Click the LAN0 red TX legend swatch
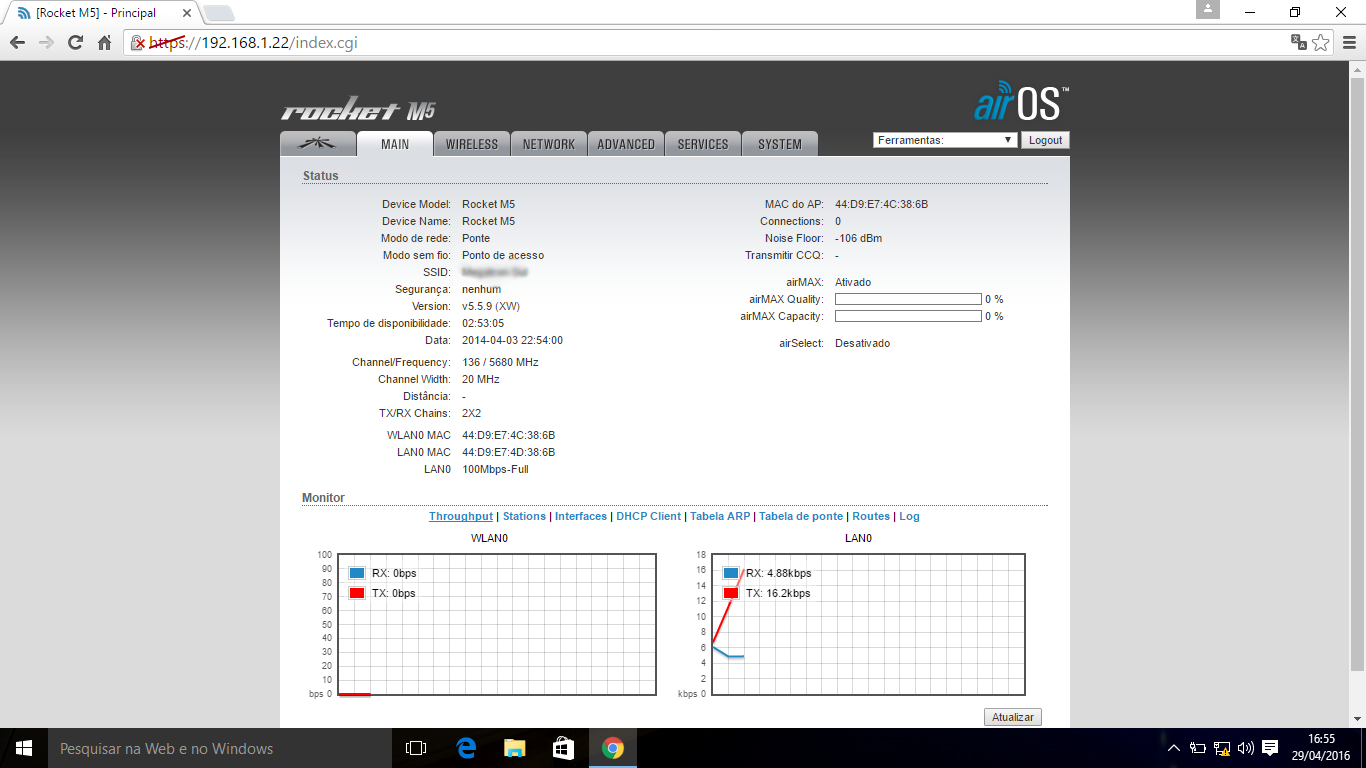Image resolution: width=1366 pixels, height=768 pixels. pyautogui.click(x=731, y=593)
